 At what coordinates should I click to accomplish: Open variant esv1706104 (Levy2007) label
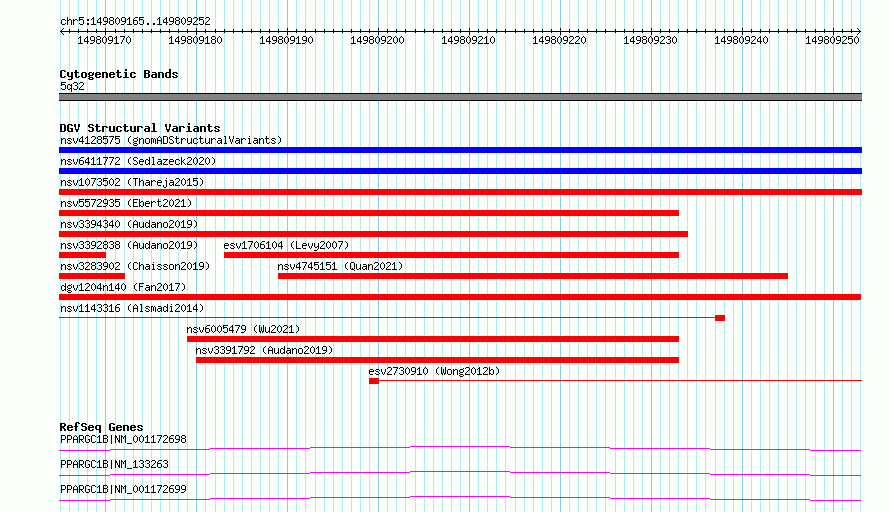pos(286,245)
